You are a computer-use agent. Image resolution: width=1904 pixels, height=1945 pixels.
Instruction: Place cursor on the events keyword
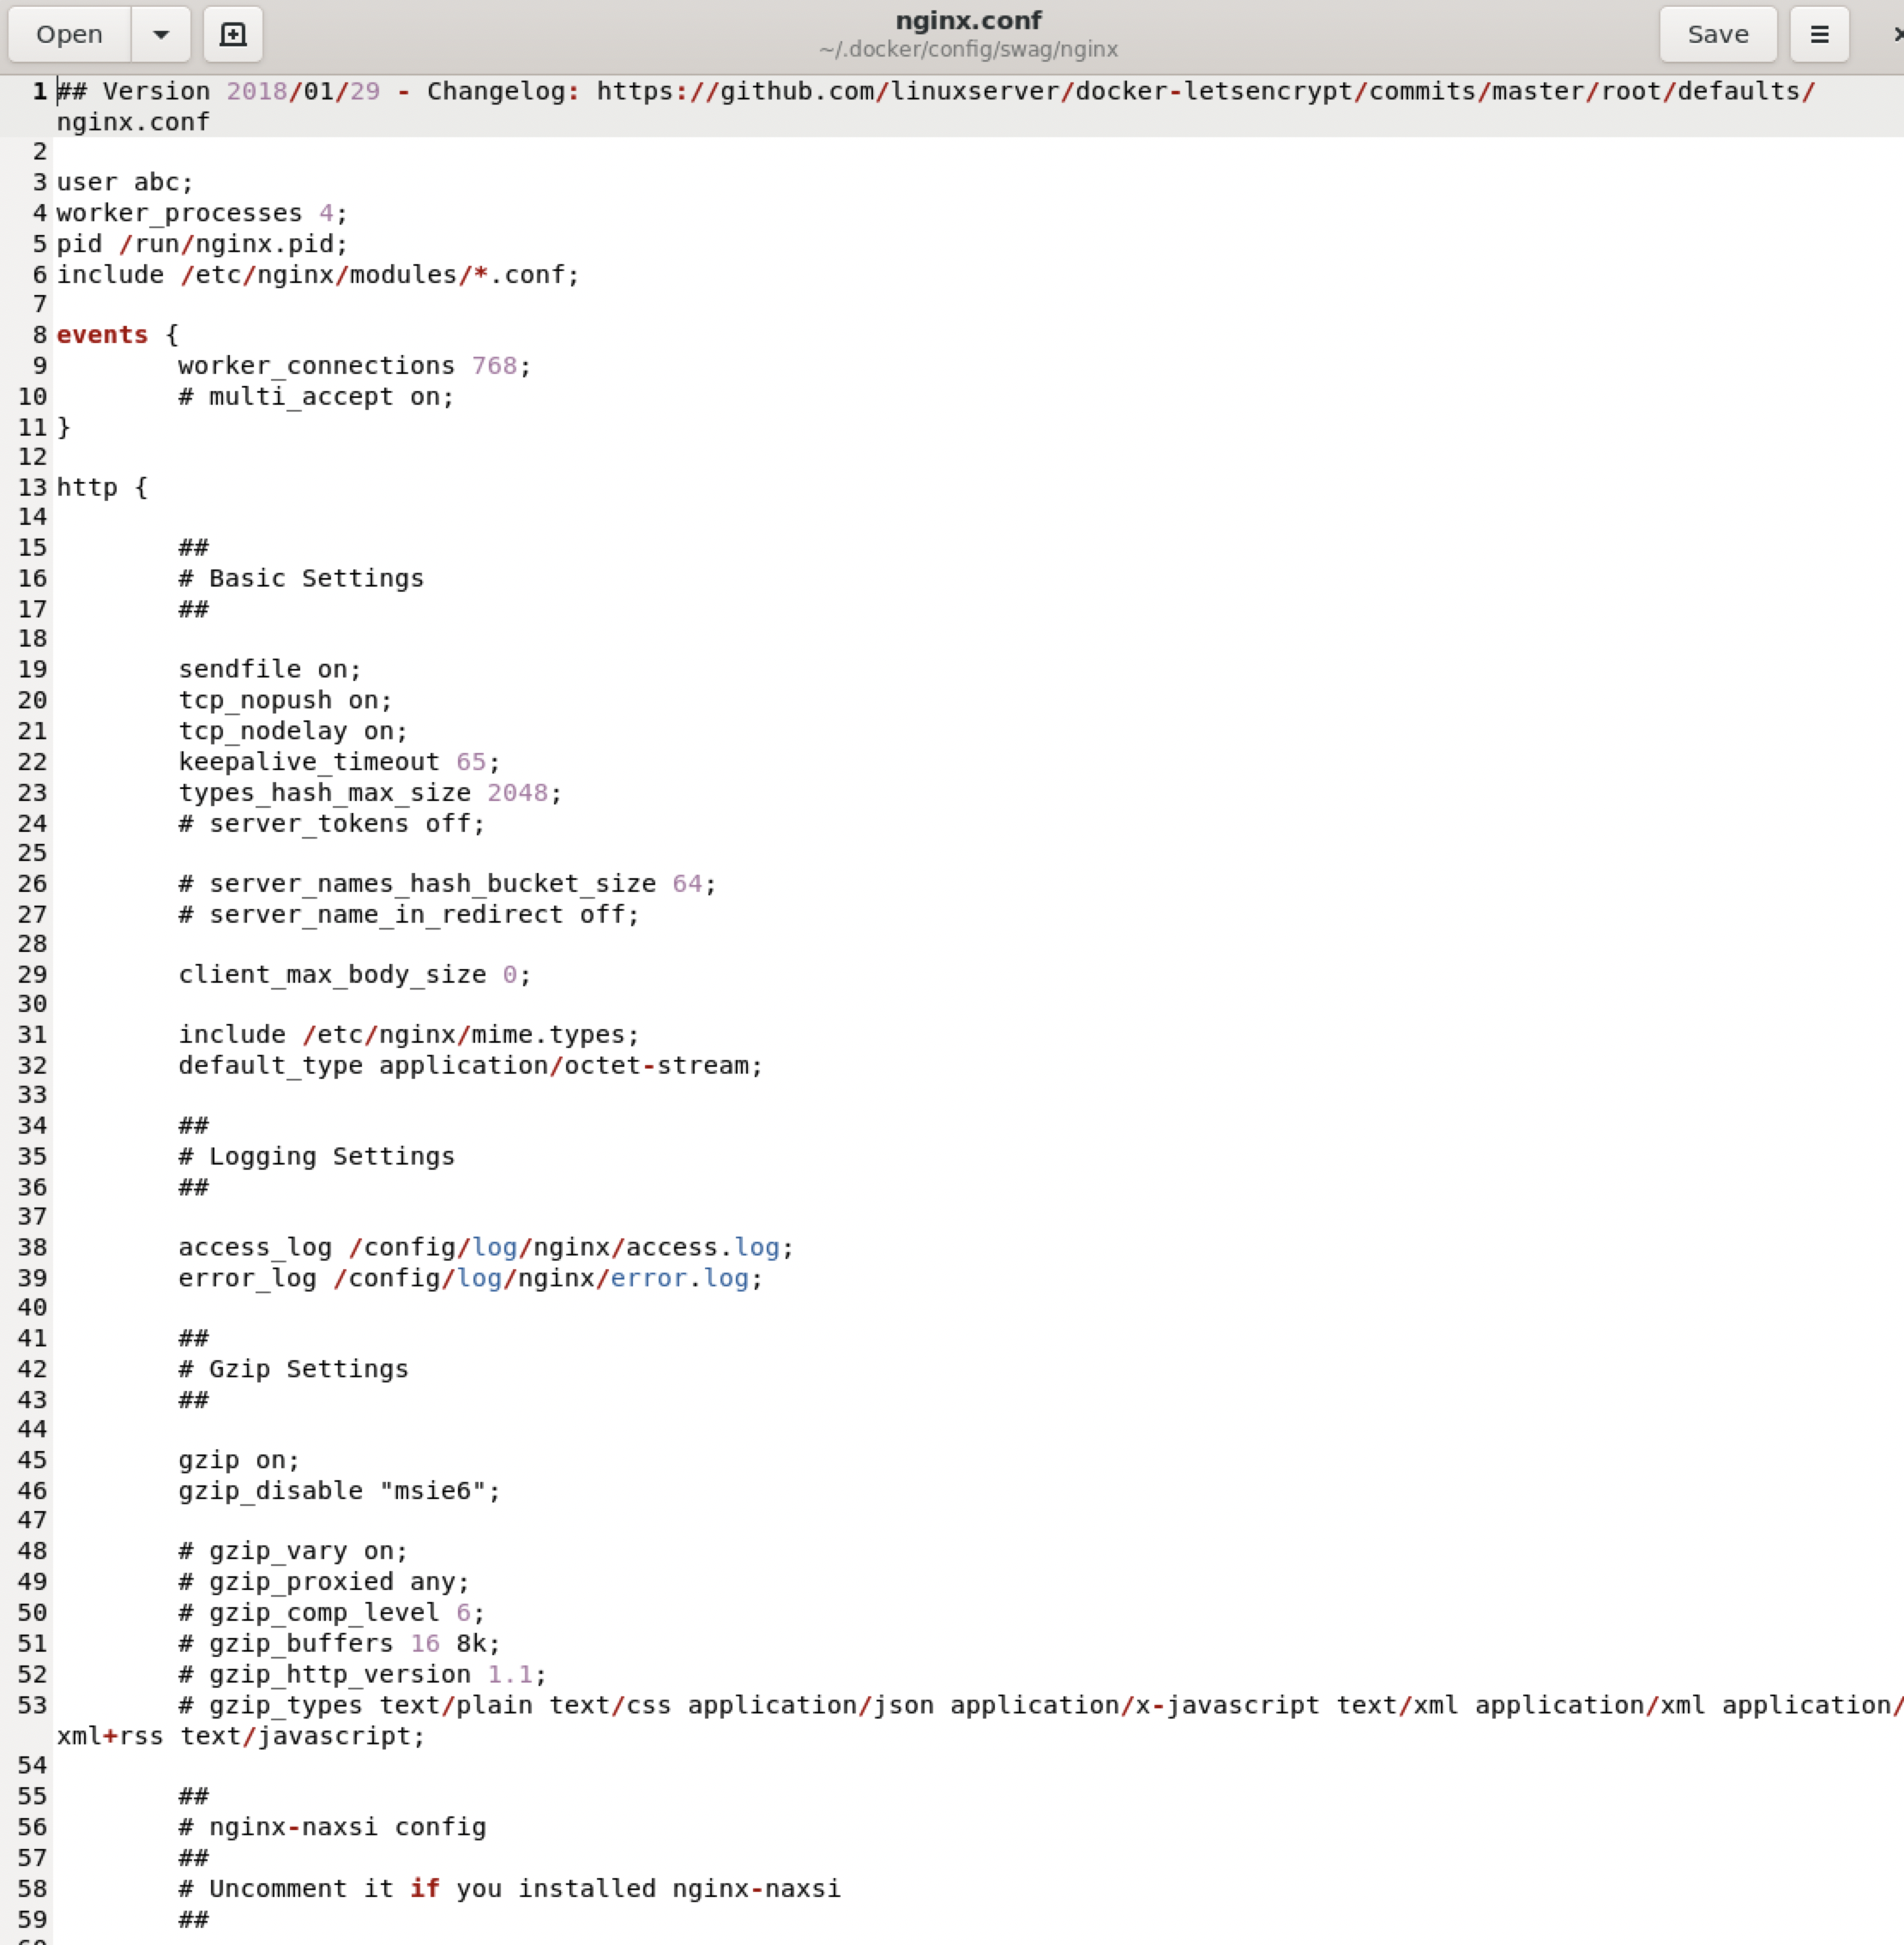(101, 335)
